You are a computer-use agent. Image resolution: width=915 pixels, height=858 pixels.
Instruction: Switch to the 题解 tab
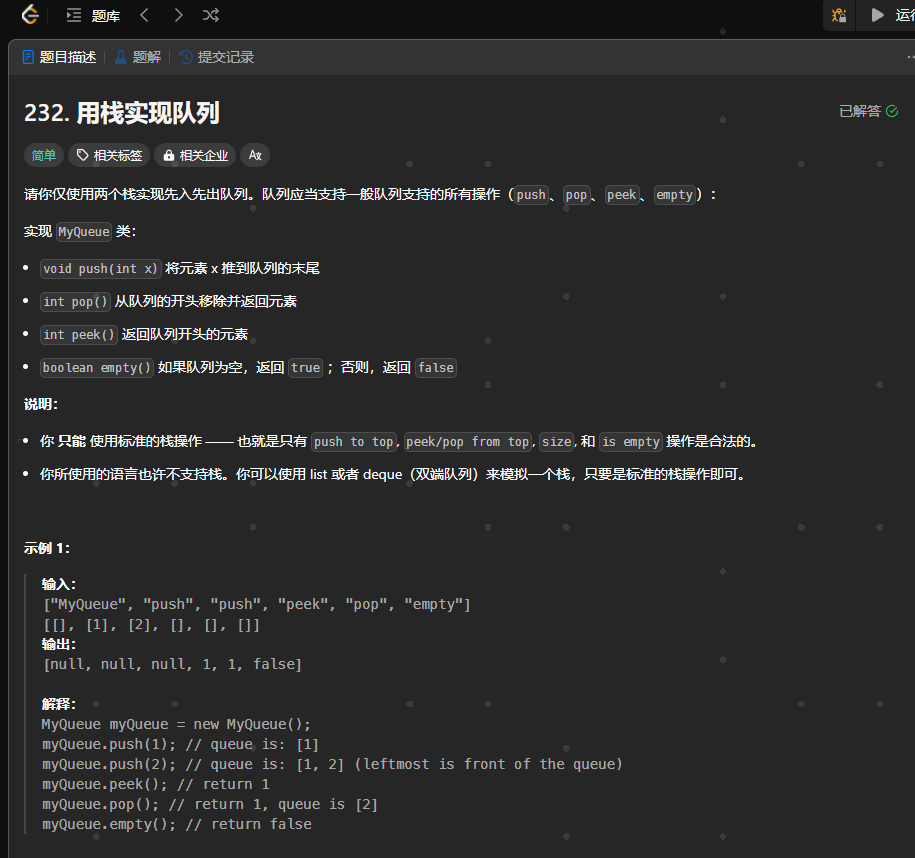(x=138, y=57)
